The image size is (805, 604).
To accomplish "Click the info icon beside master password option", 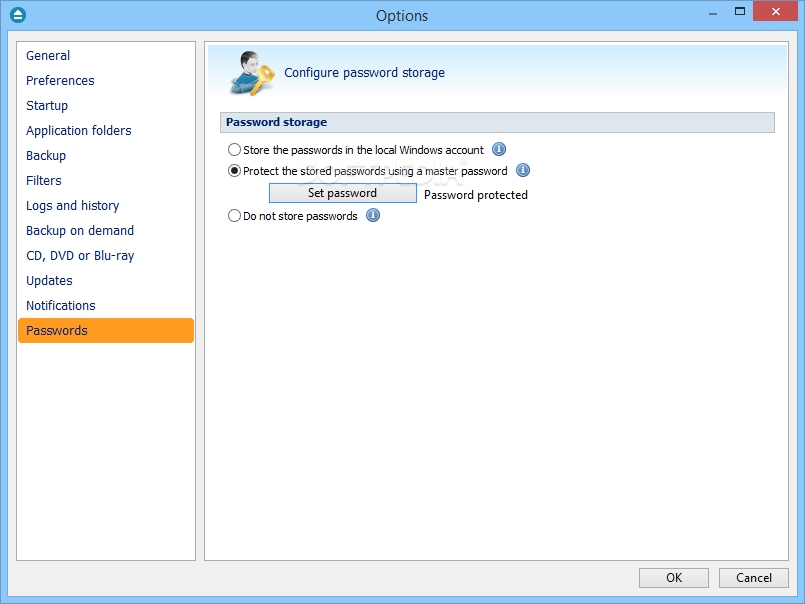I will [523, 170].
